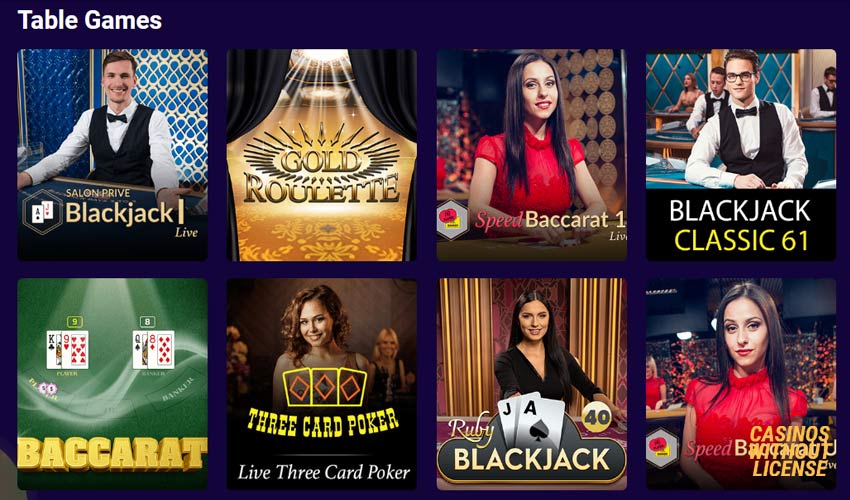Click the Live Three Card Poker caption
Image resolution: width=850 pixels, height=500 pixels.
(324, 472)
